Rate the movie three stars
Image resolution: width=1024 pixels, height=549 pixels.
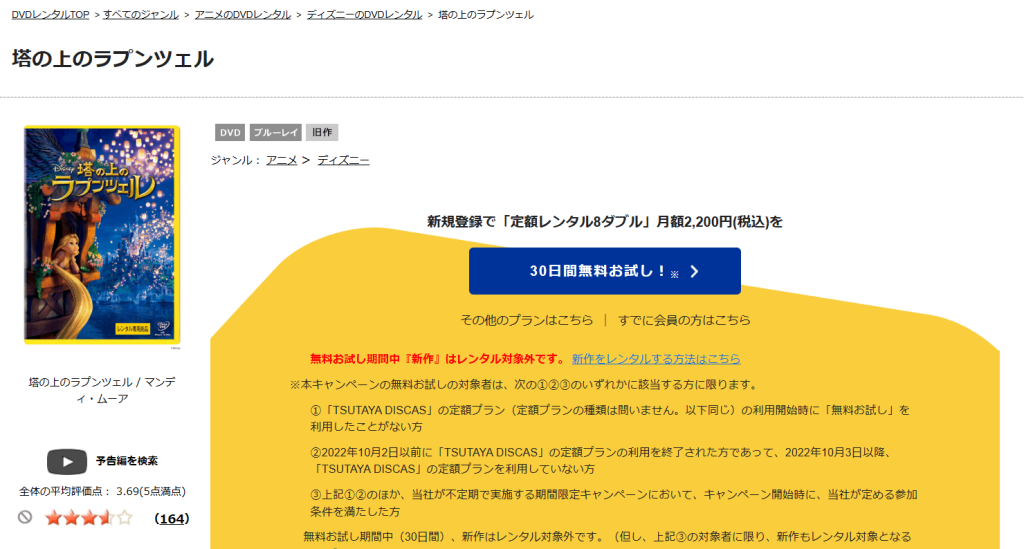(88, 518)
